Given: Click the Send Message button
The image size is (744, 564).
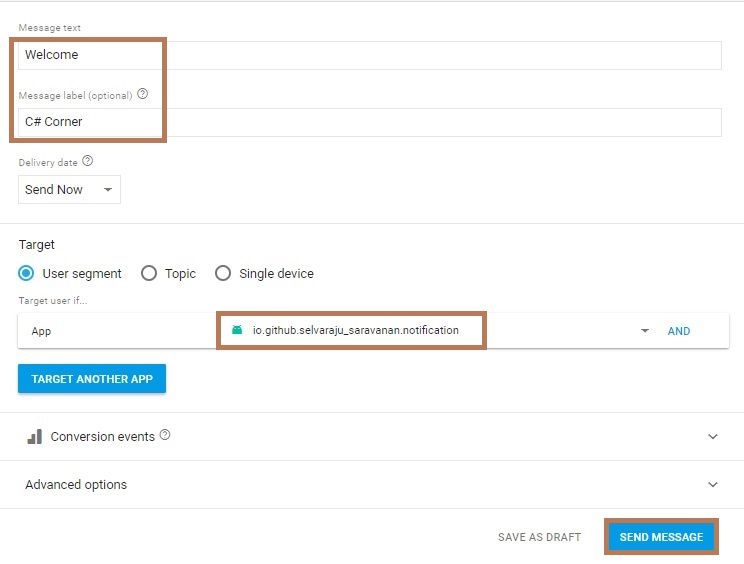Looking at the screenshot, I should 661,537.
